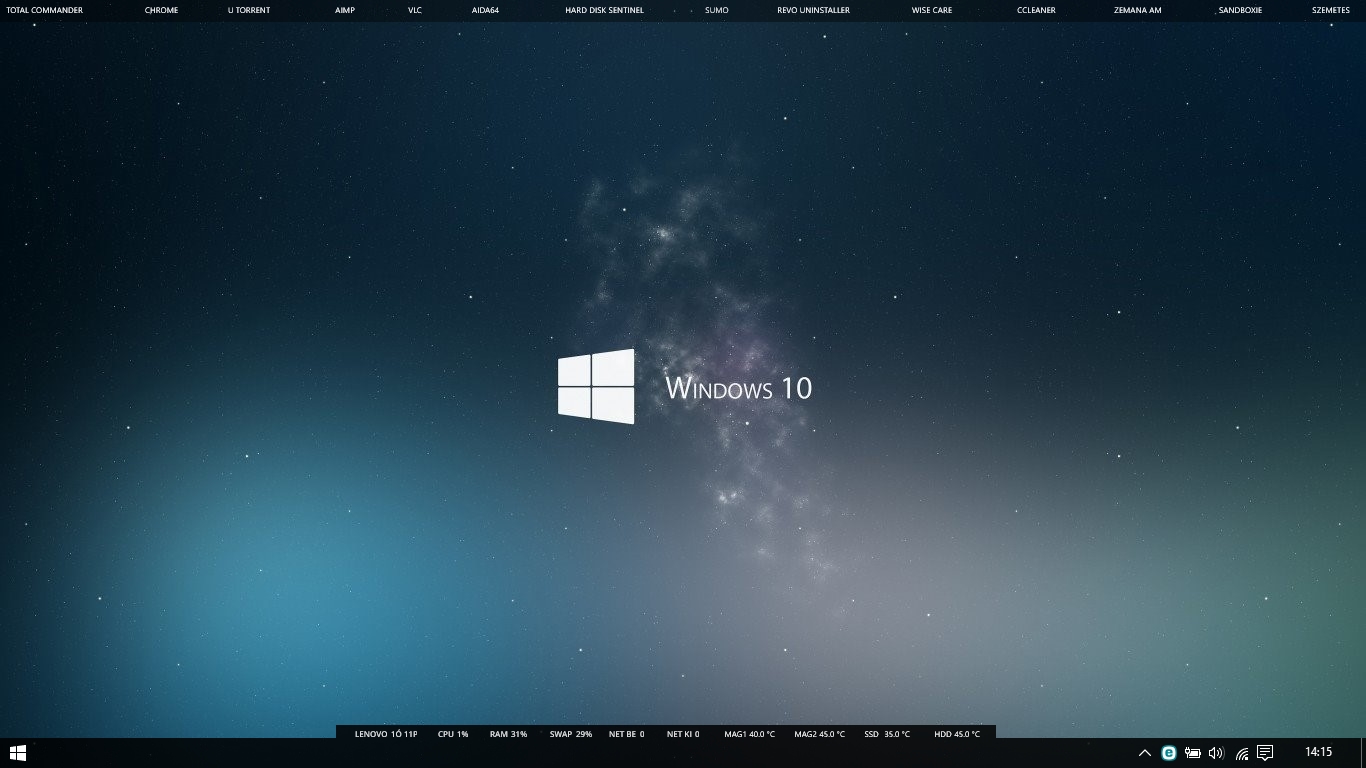Open Revo Uninstaller shortcut

pyautogui.click(x=813, y=10)
